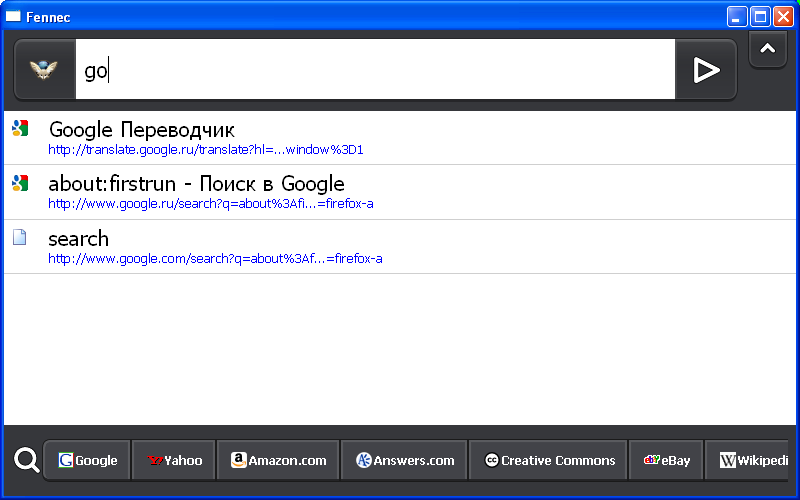This screenshot has width=800, height=500.
Task: Collapse the toolbar with the up chevron
Action: (768, 49)
